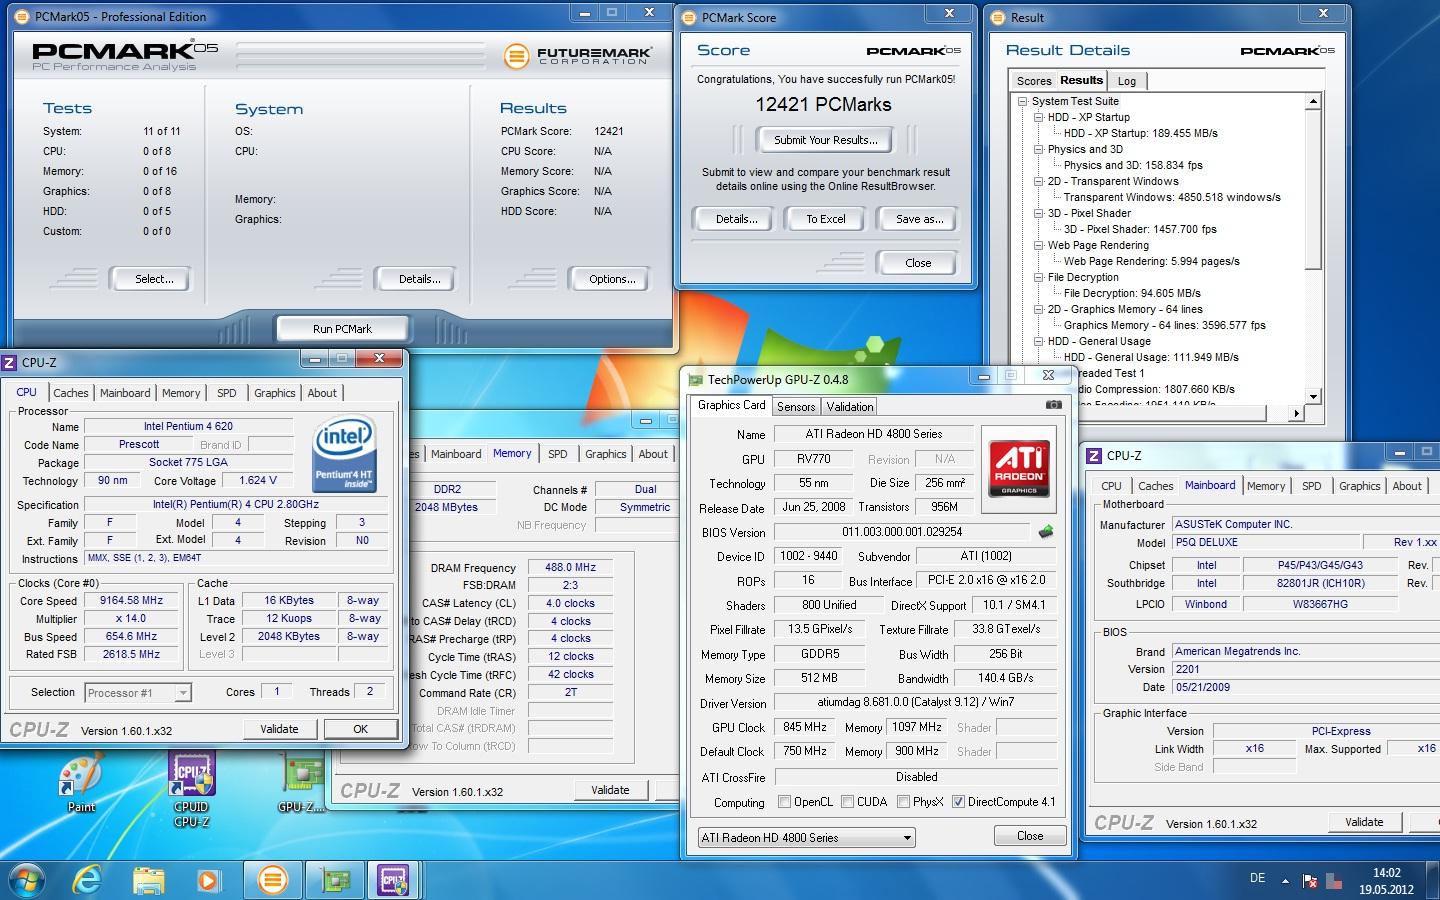Open the ATI Radeon HD 4800 Series dropdown

pos(806,838)
